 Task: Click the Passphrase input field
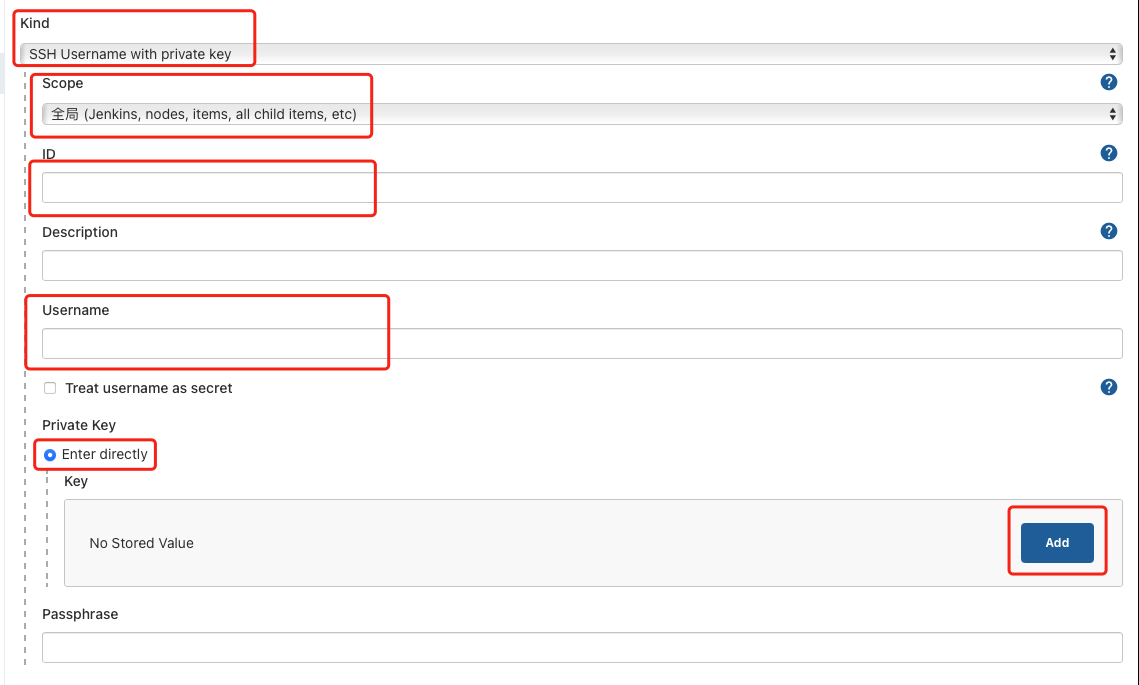[582, 647]
